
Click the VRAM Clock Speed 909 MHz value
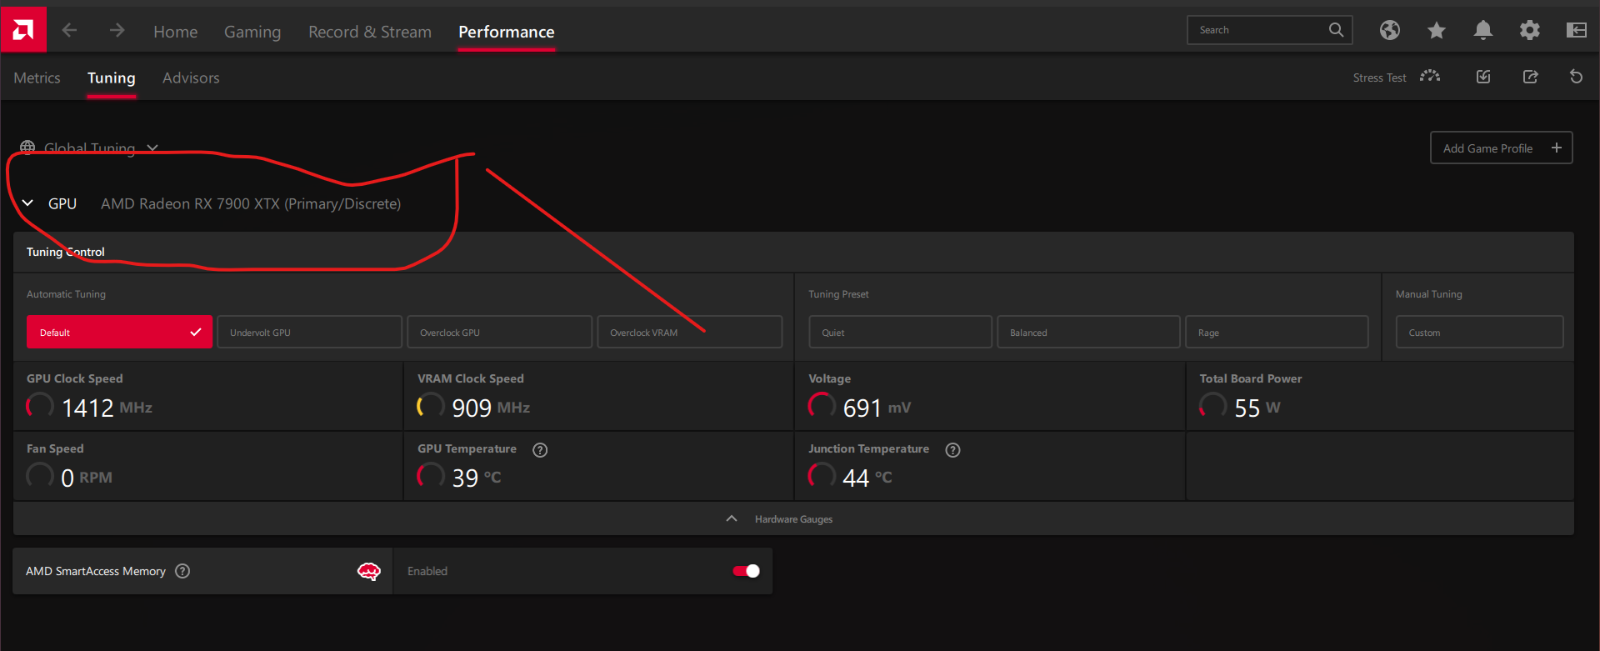pos(491,408)
